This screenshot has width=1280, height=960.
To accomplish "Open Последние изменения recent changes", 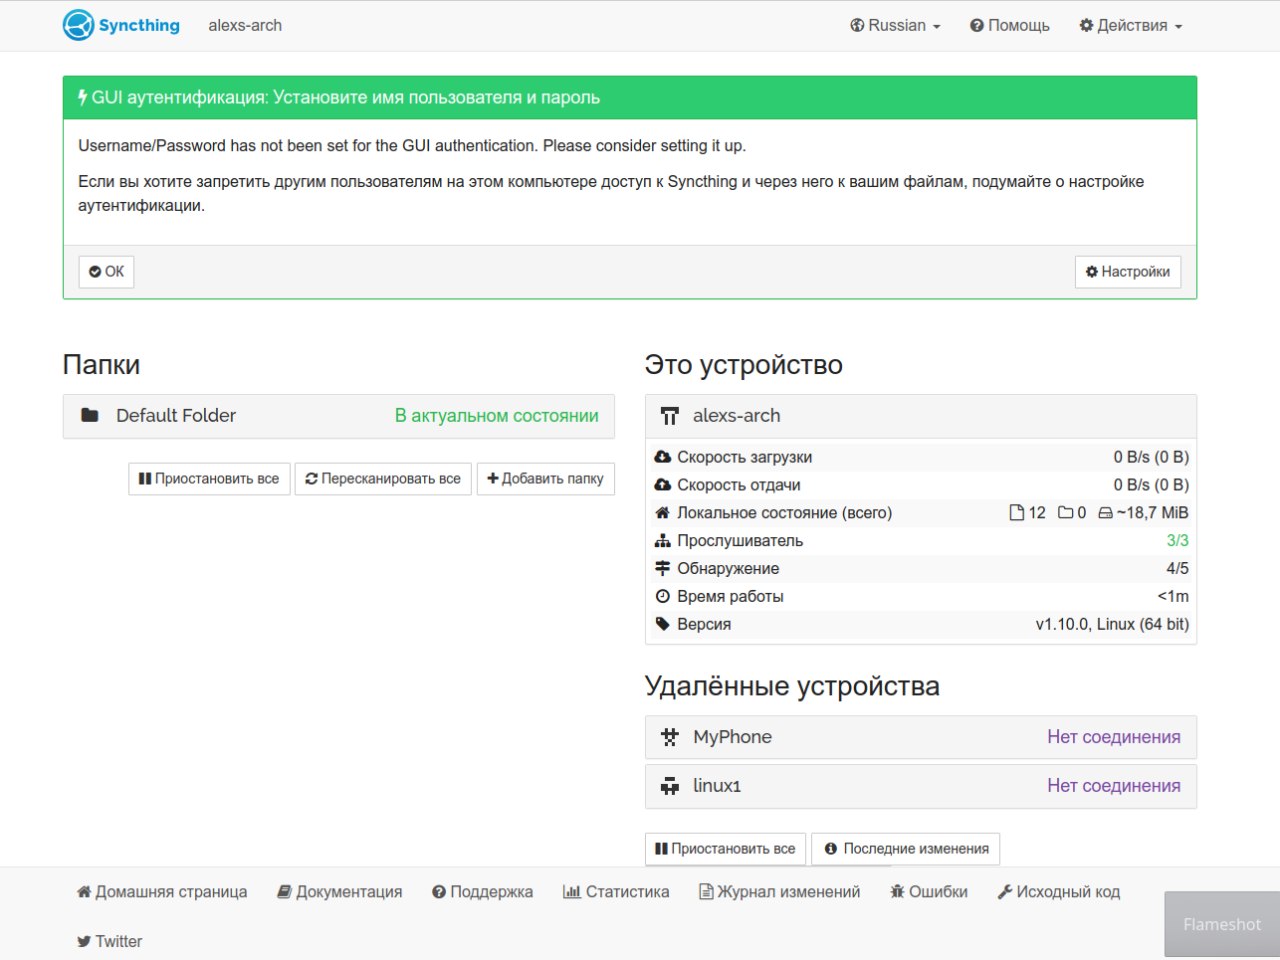I will [x=906, y=849].
